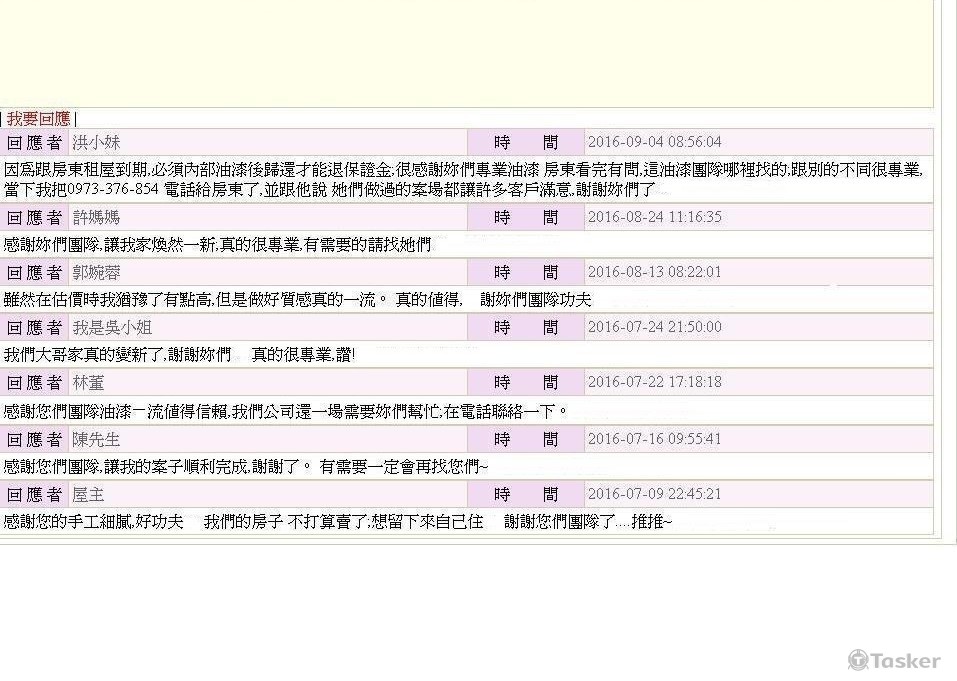
Task: Select responder name 許媽媽
Action: click(96, 217)
